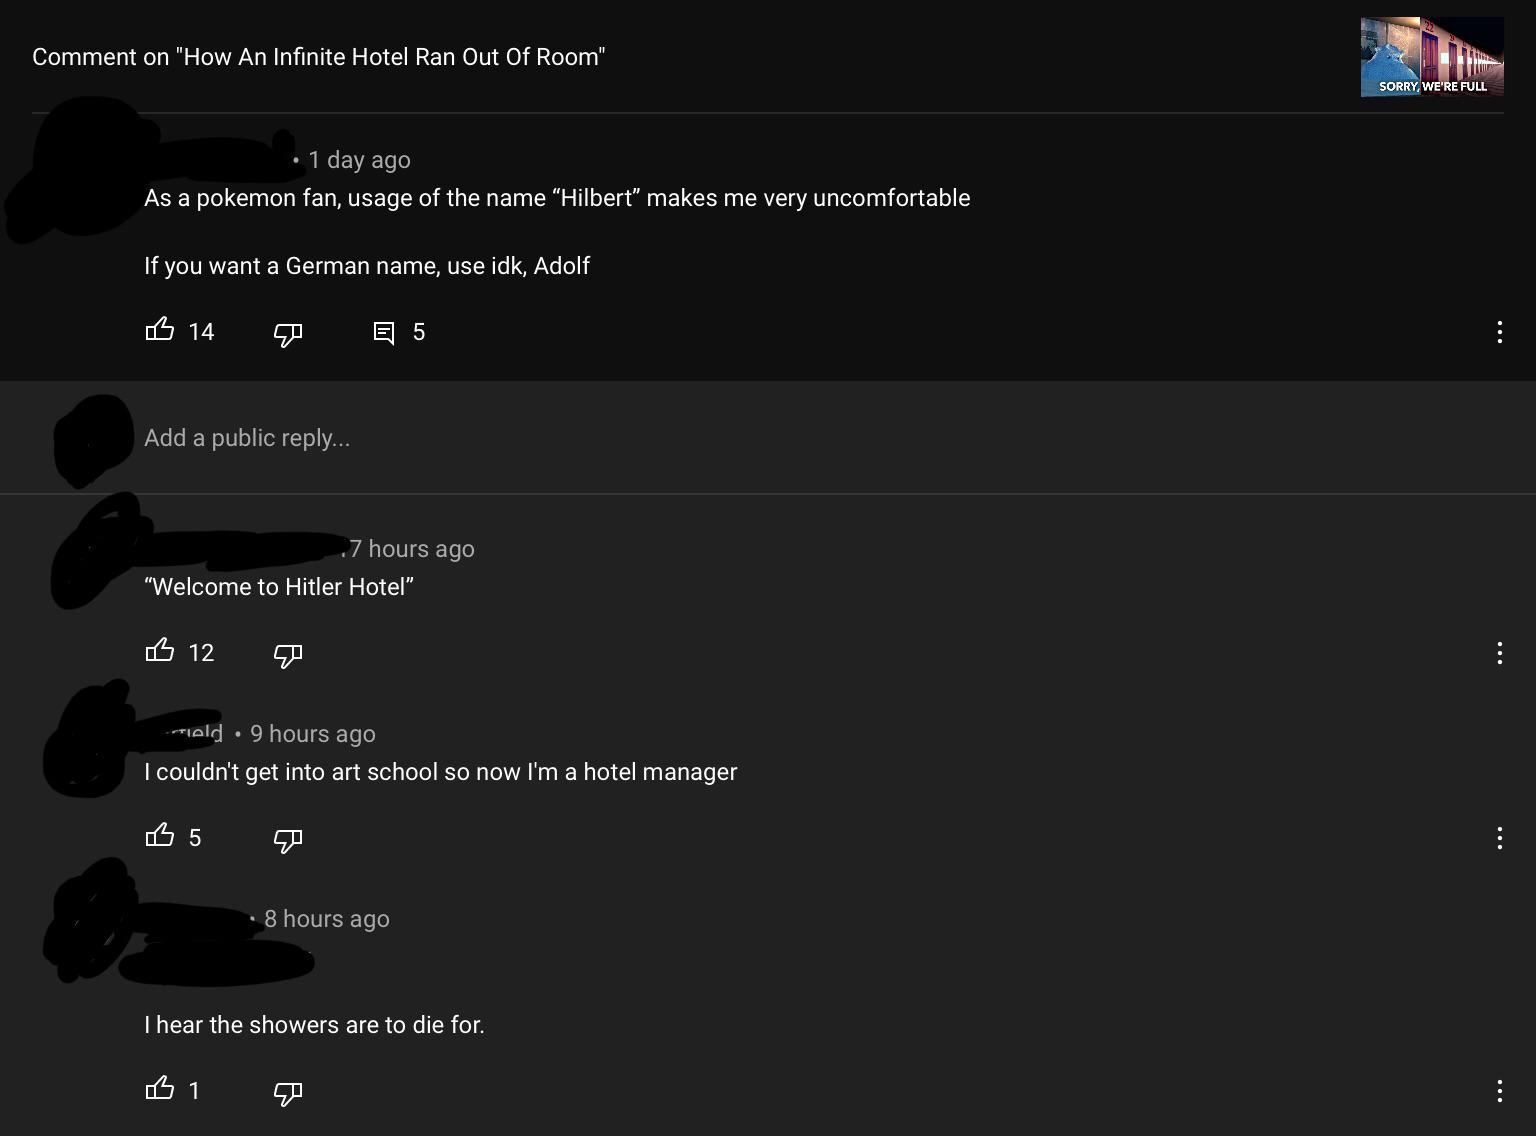Image resolution: width=1536 pixels, height=1136 pixels.
Task: Open options menu for the top comment
Action: click(1499, 332)
